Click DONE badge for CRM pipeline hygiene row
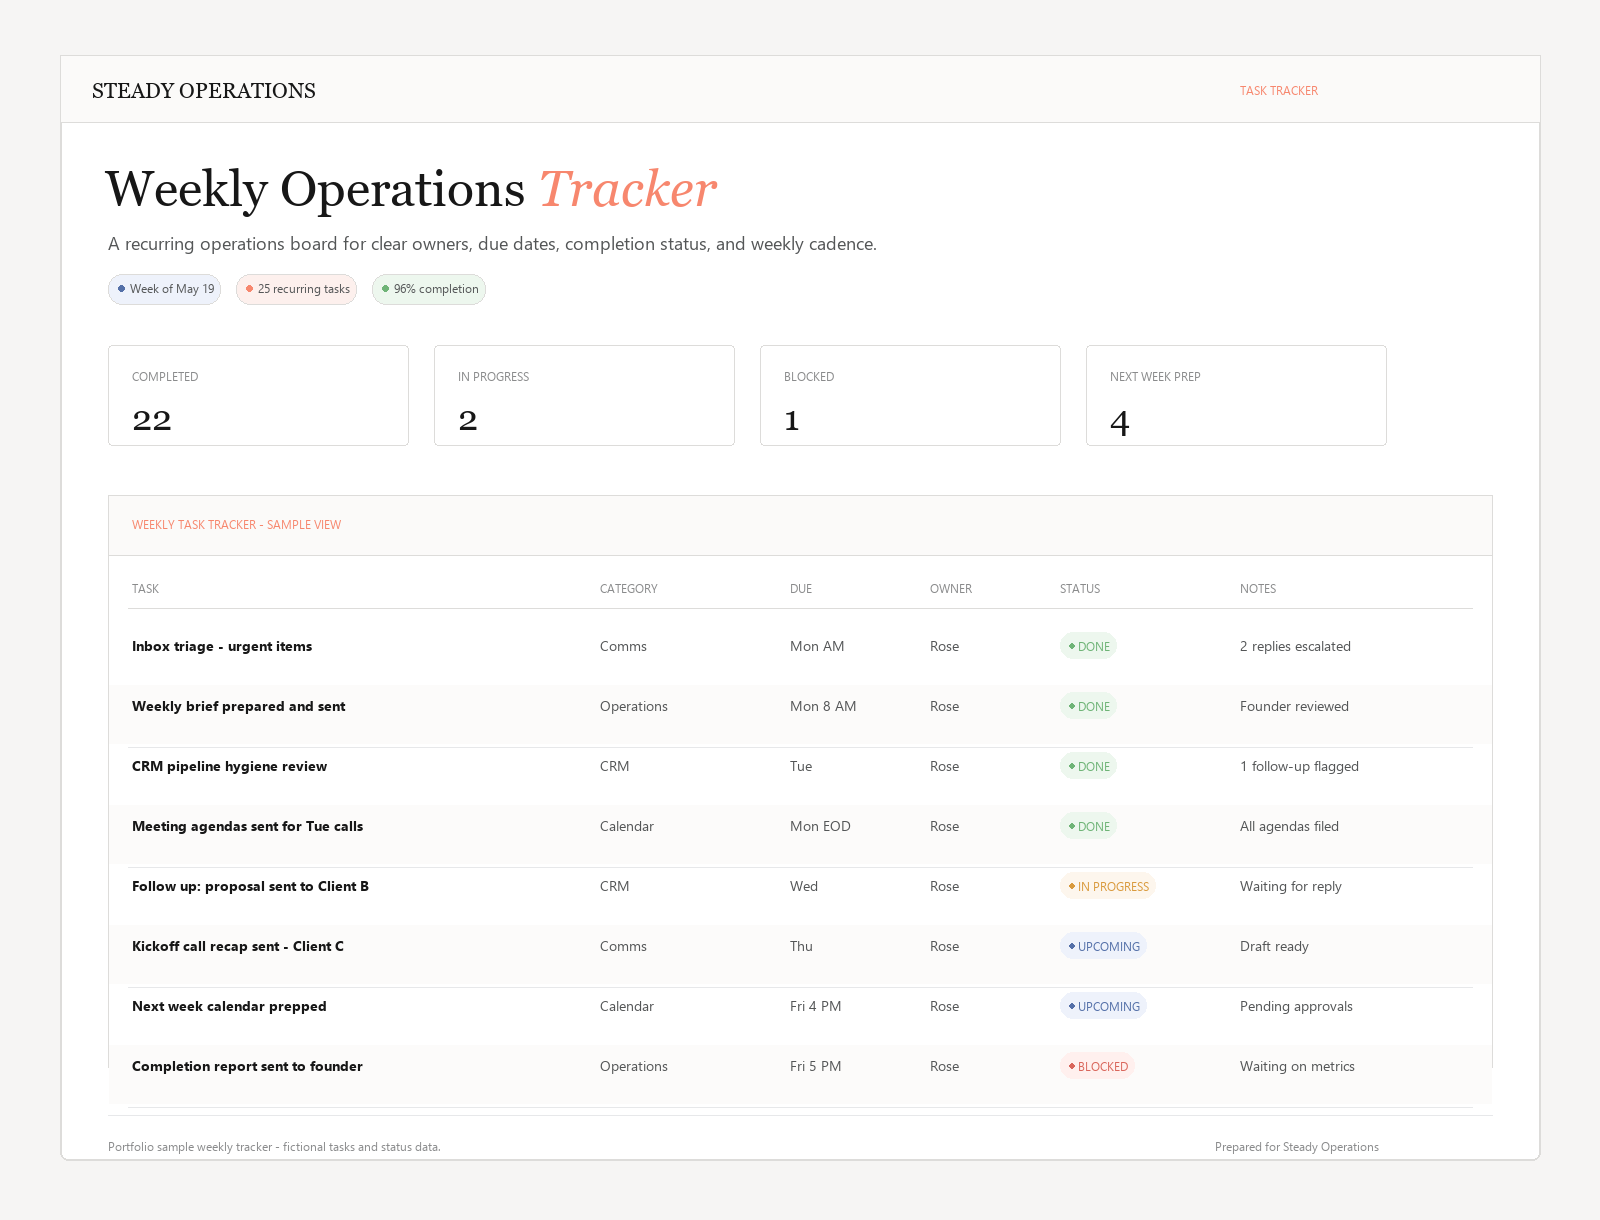Image resolution: width=1600 pixels, height=1220 pixels. [1088, 766]
